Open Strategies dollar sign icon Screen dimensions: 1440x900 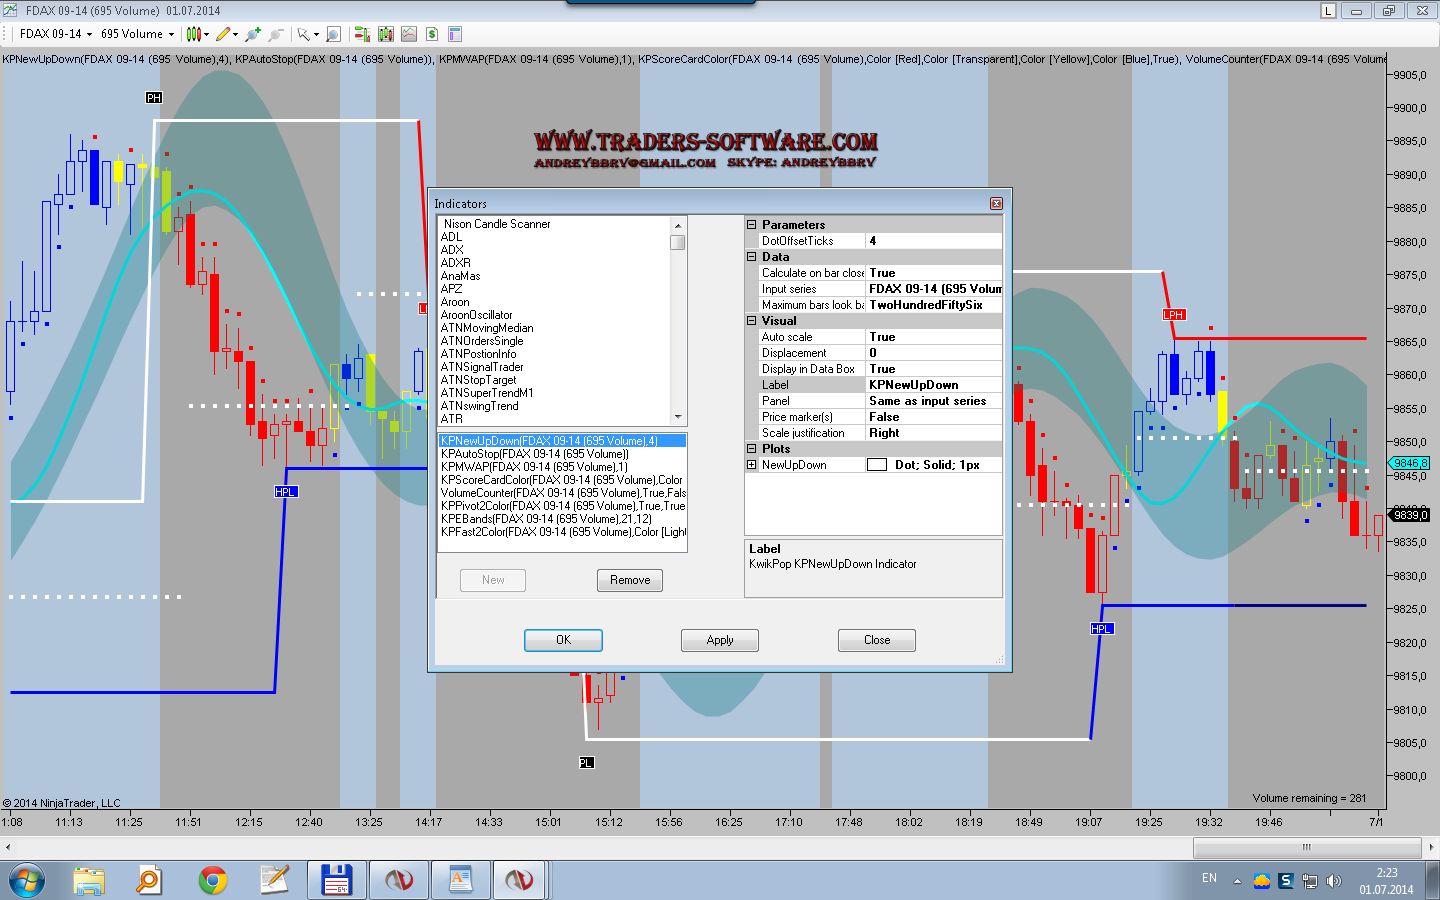coord(432,34)
